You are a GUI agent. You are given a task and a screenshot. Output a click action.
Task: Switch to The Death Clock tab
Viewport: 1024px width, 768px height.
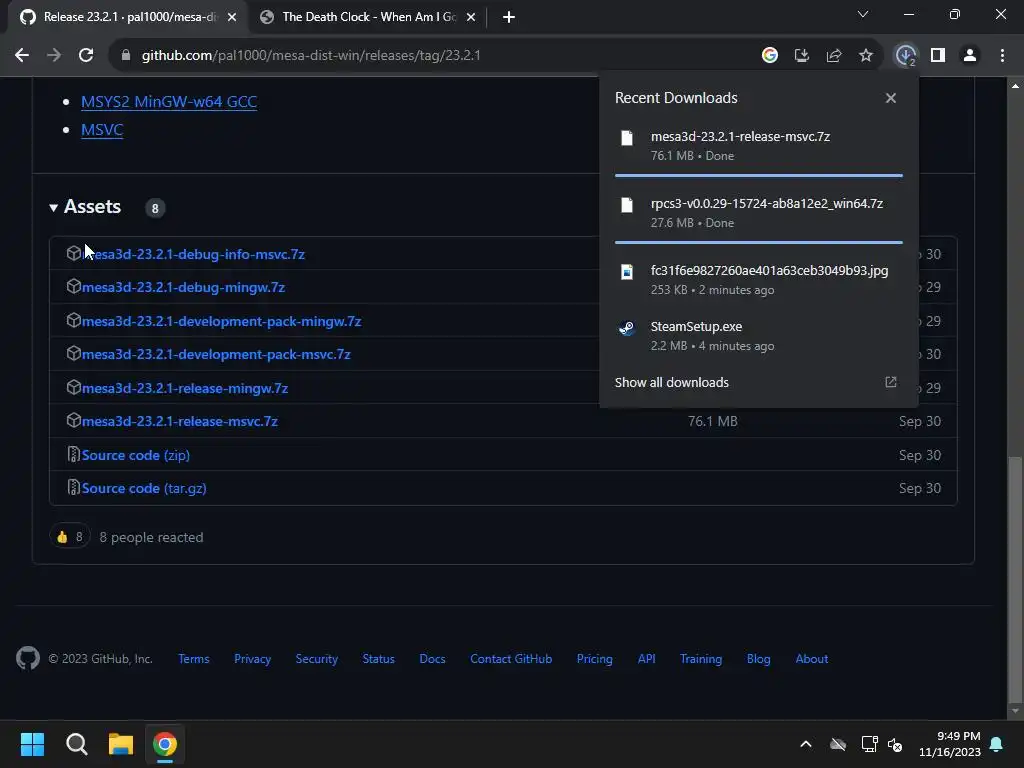368,17
